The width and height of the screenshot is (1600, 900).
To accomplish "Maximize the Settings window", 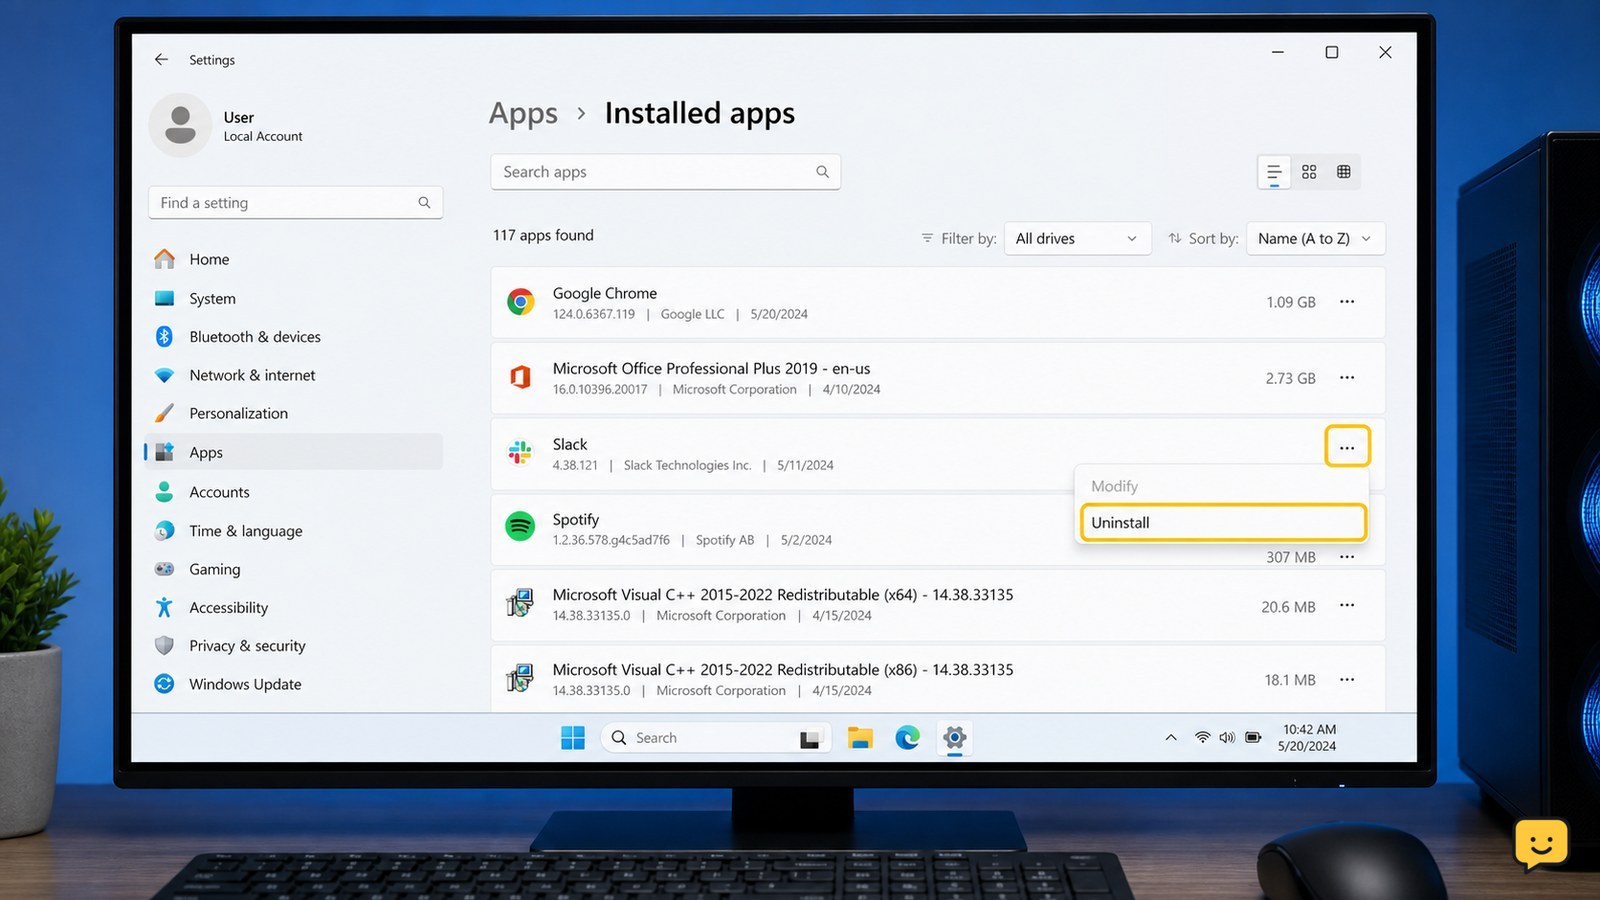I will (x=1332, y=52).
